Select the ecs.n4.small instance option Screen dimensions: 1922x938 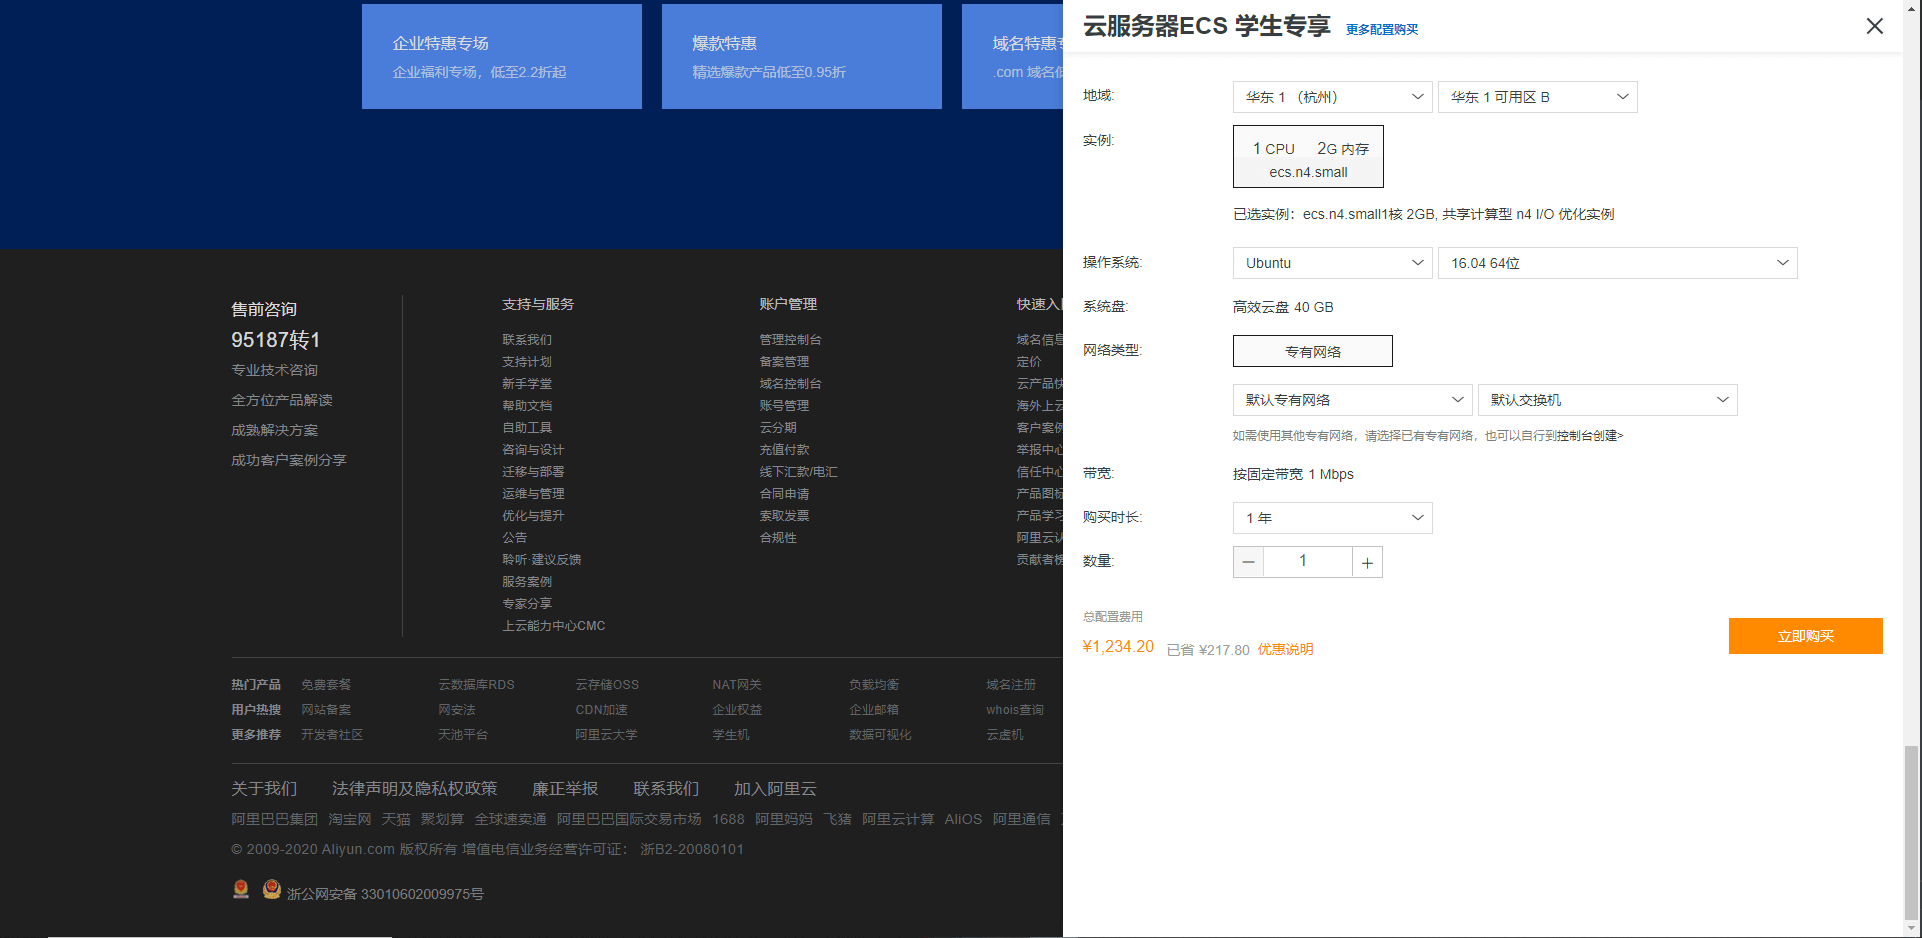tap(1308, 157)
